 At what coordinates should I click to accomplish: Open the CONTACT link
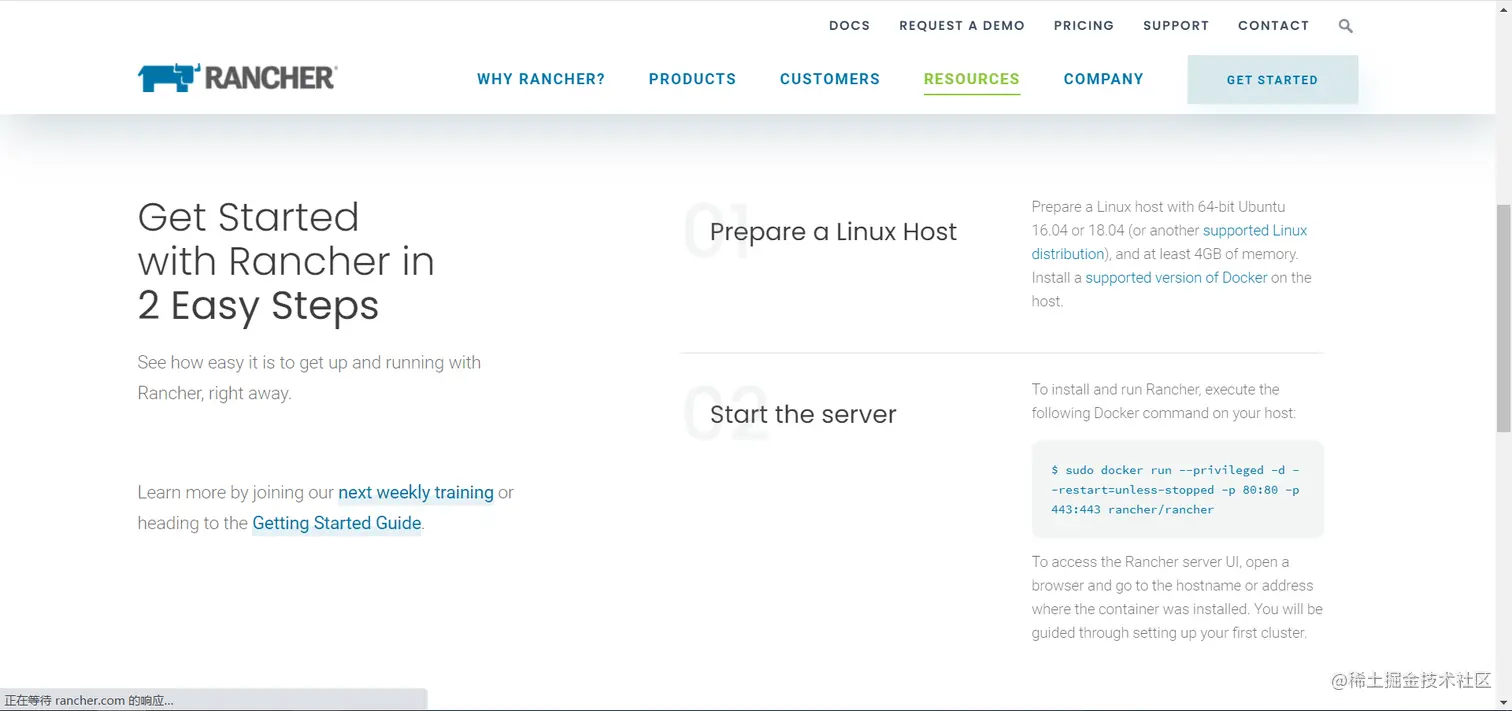click(1273, 26)
